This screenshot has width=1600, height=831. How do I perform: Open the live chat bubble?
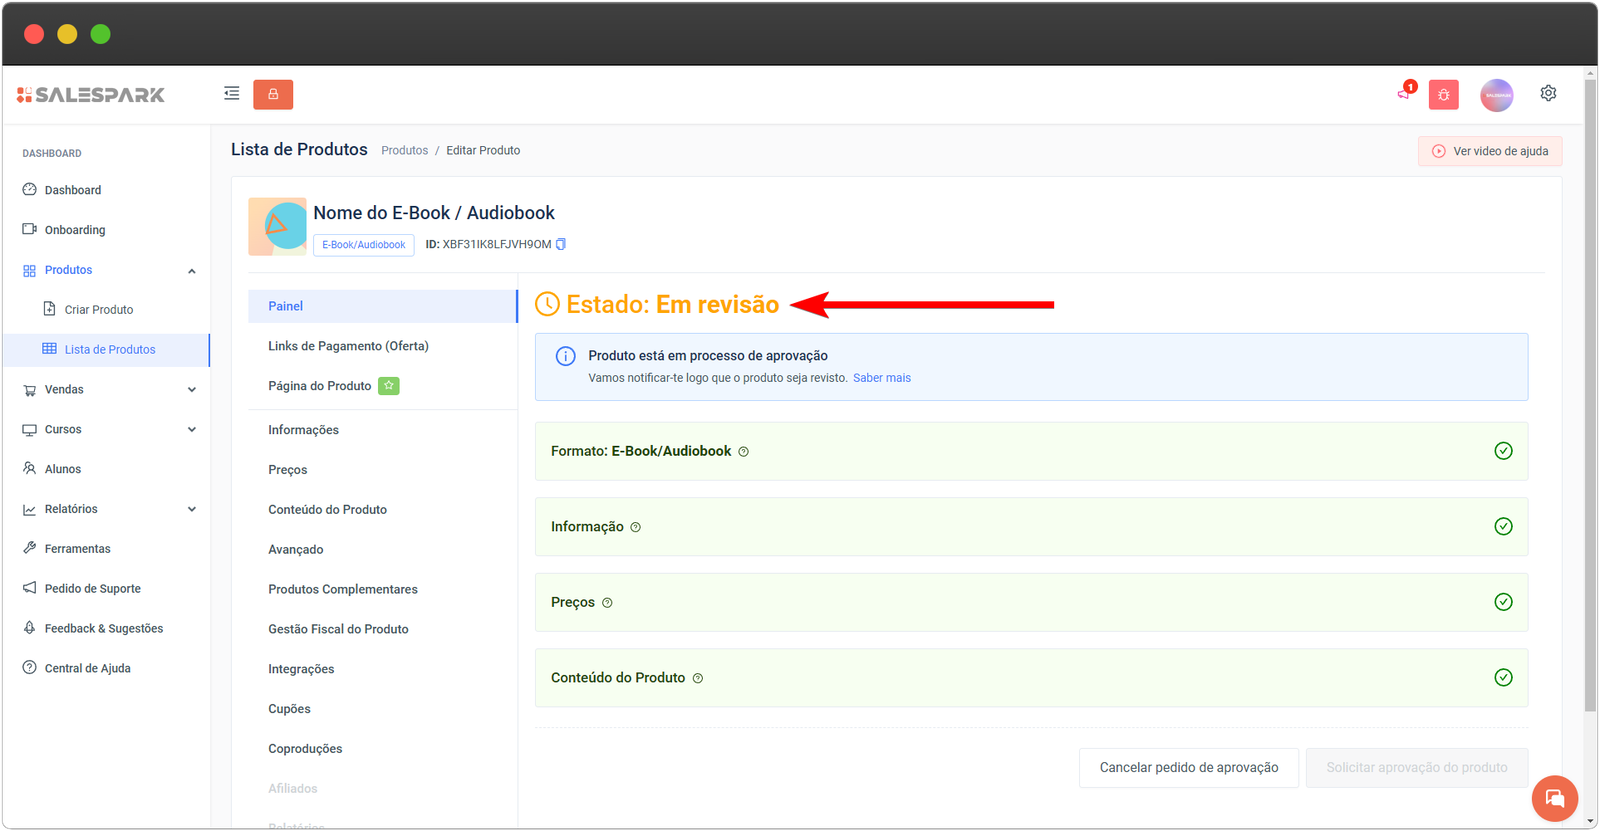pyautogui.click(x=1554, y=798)
